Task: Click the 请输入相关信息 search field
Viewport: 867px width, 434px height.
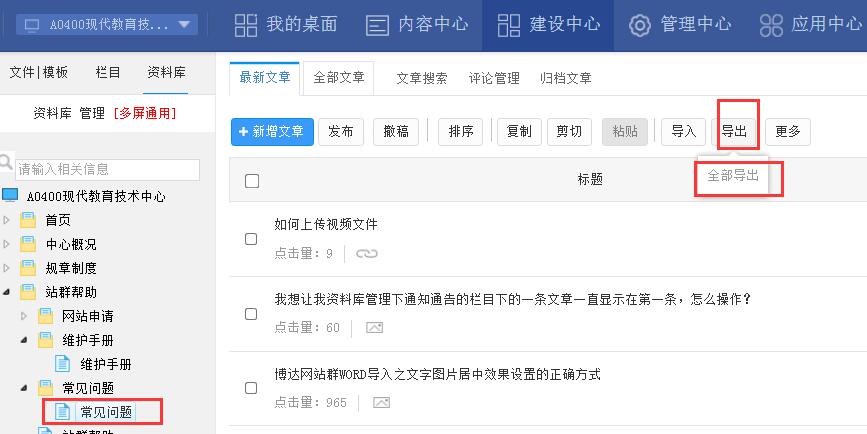Action: [108, 169]
